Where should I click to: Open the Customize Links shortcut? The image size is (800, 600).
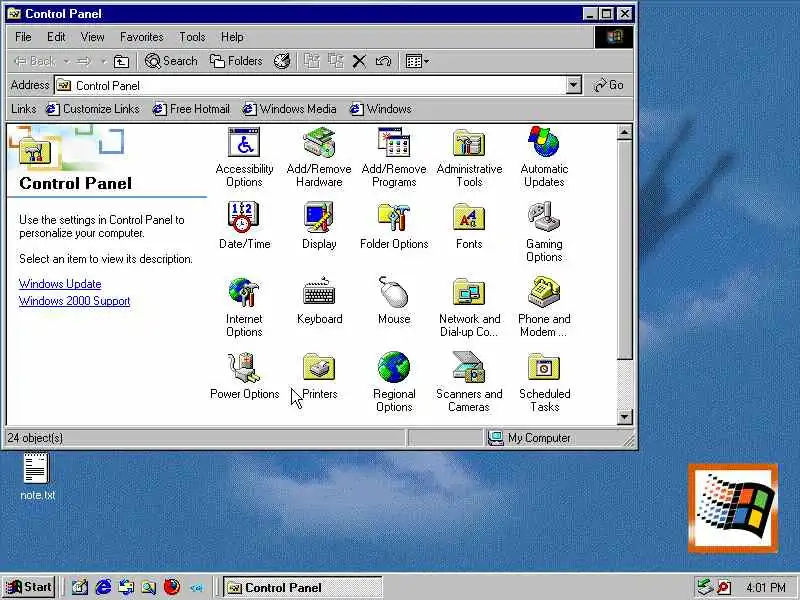[x=93, y=109]
